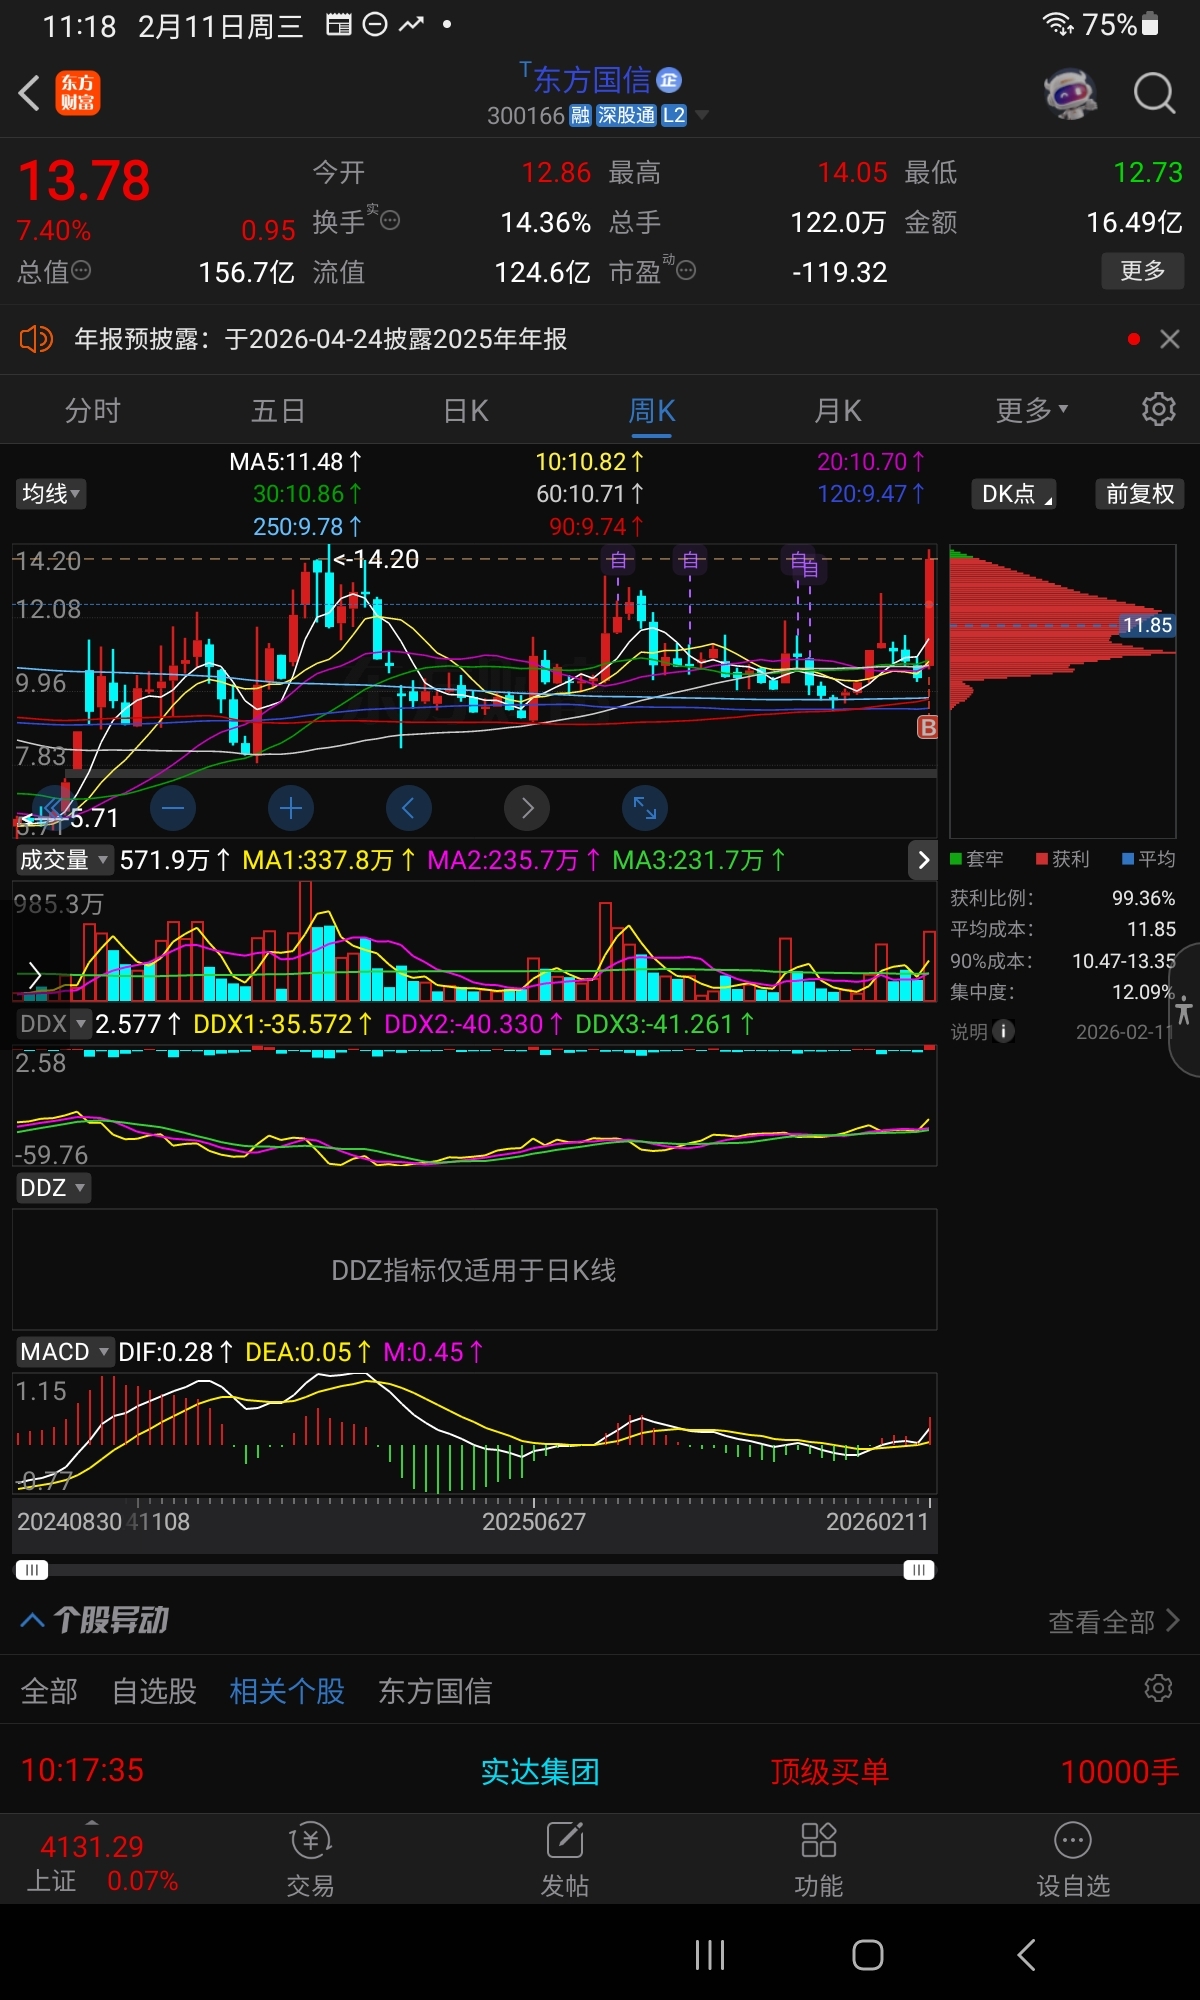Select the 自选股 filter tab

tap(154, 1690)
